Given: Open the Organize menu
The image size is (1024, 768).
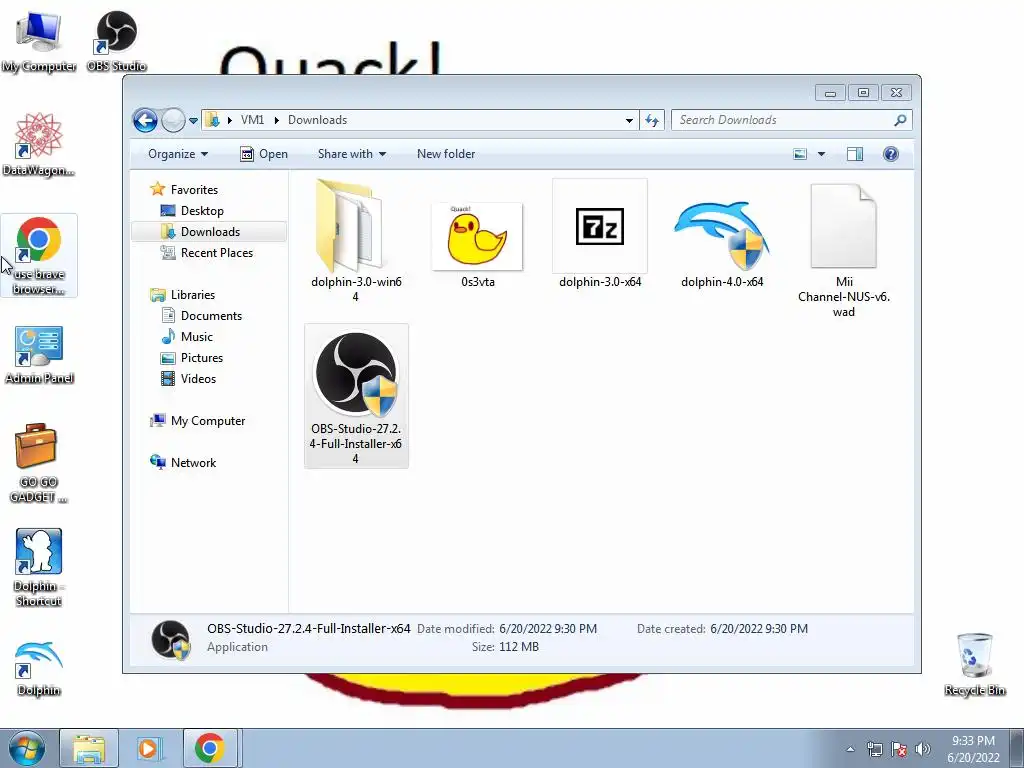Looking at the screenshot, I should click(x=178, y=154).
